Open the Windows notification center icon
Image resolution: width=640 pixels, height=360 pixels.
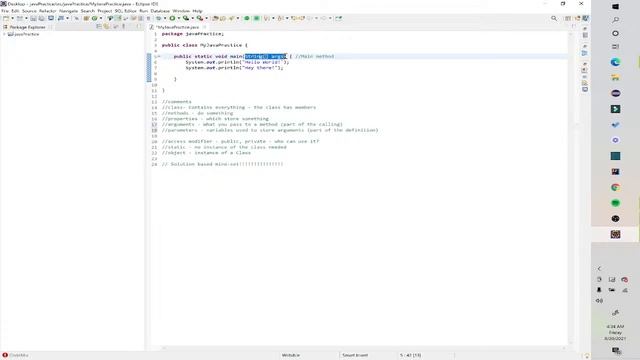click(x=616, y=351)
